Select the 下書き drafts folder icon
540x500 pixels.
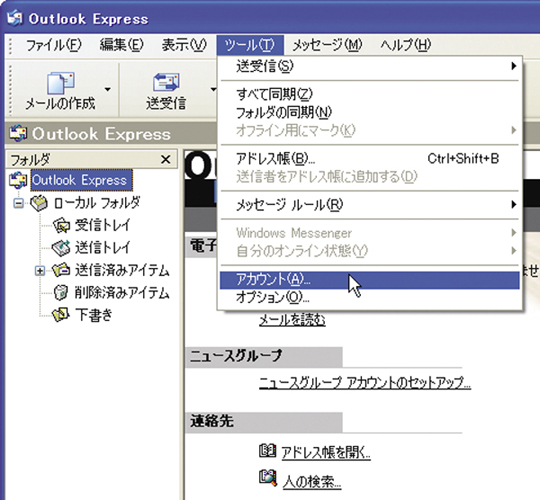(x=61, y=315)
